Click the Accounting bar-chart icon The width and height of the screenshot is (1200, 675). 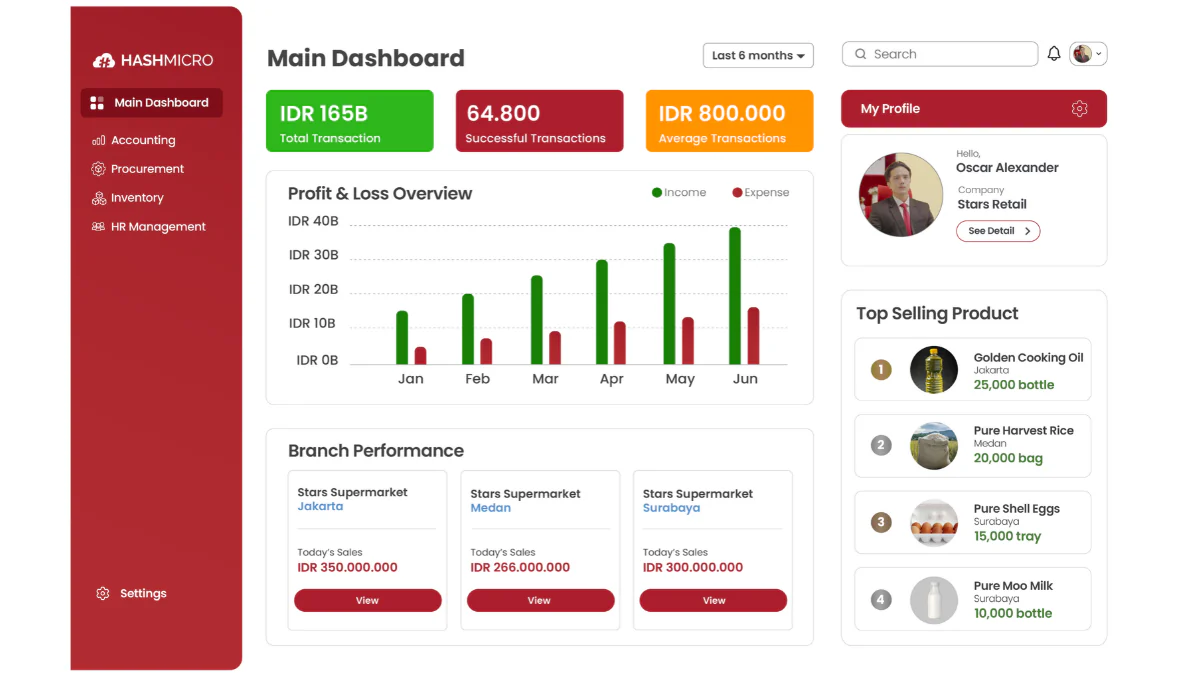click(x=98, y=141)
